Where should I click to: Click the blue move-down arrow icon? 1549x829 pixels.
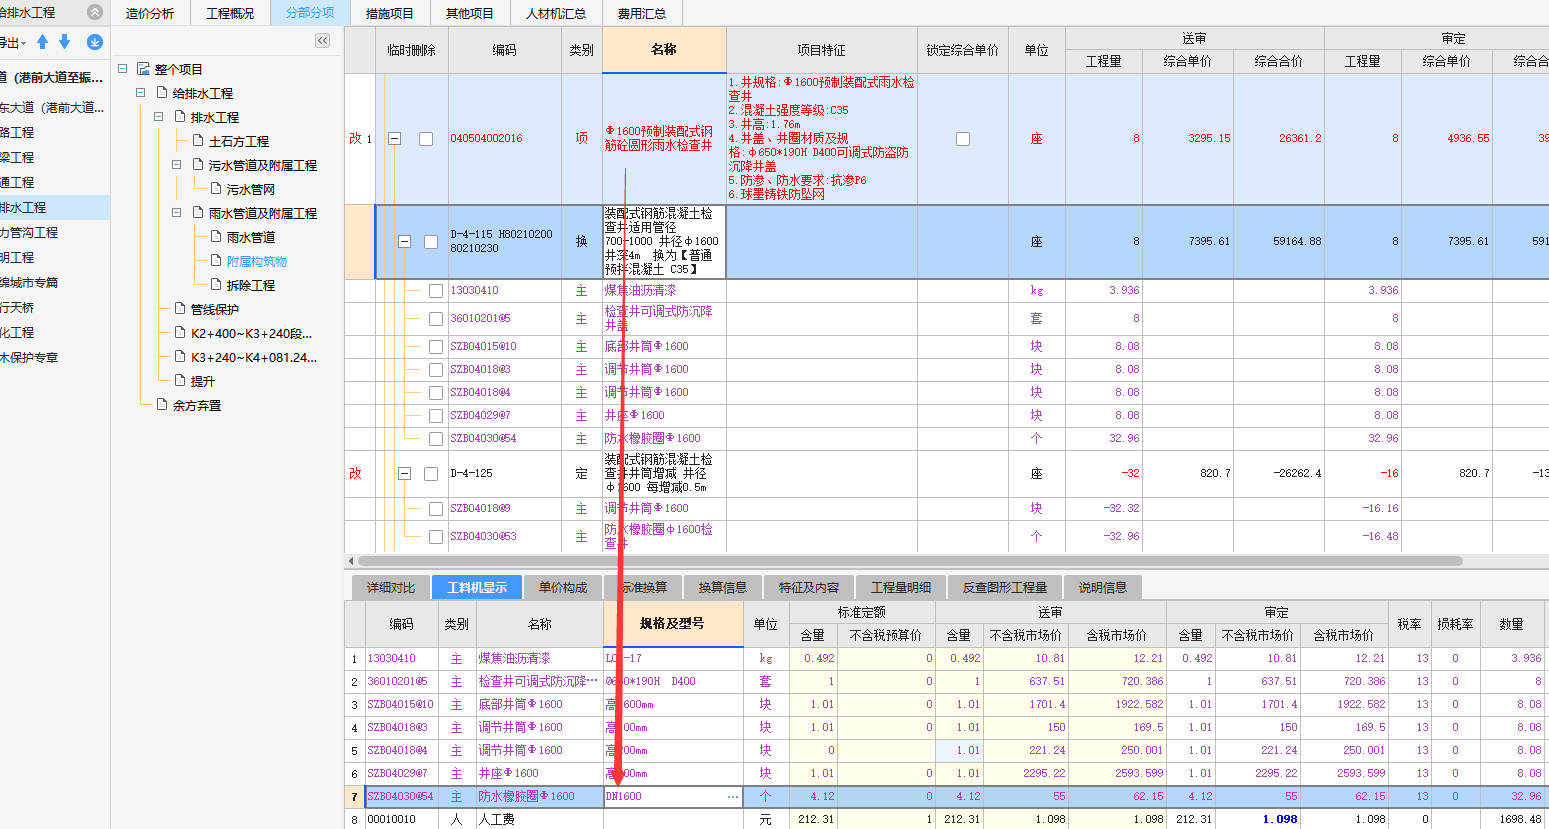(x=65, y=42)
